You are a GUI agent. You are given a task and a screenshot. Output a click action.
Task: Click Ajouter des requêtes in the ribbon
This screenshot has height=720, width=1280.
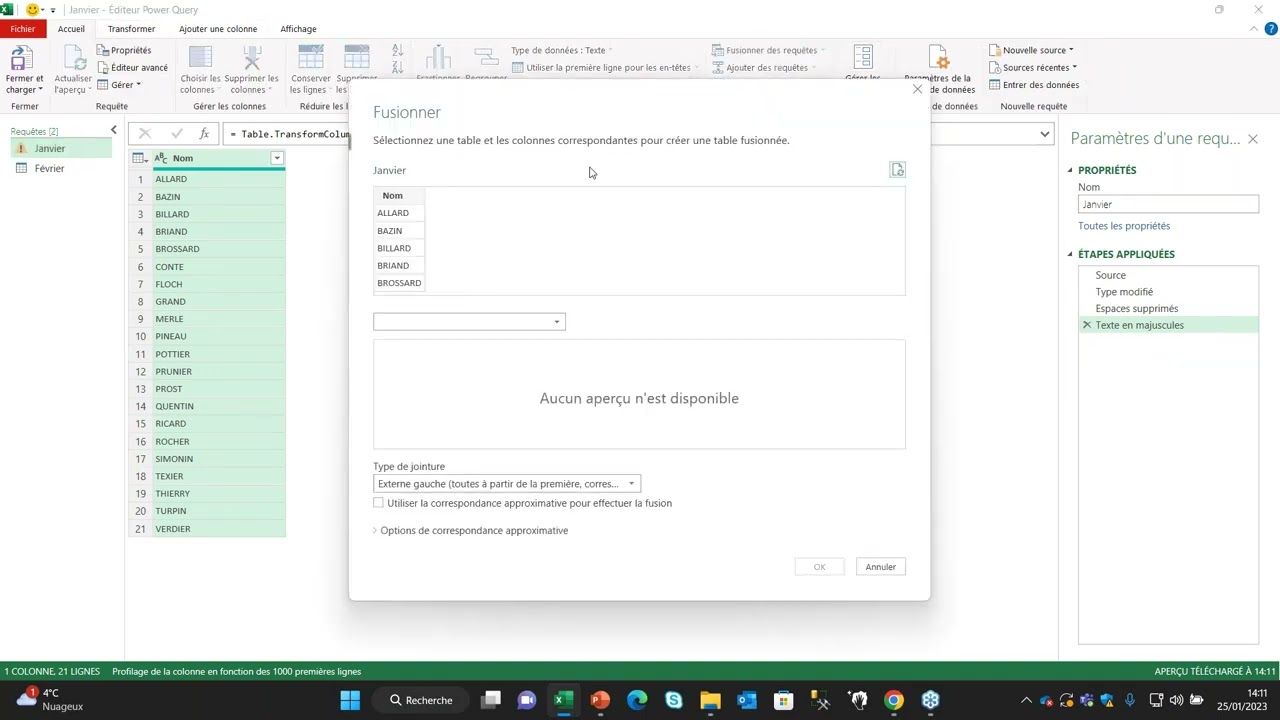pos(764,68)
